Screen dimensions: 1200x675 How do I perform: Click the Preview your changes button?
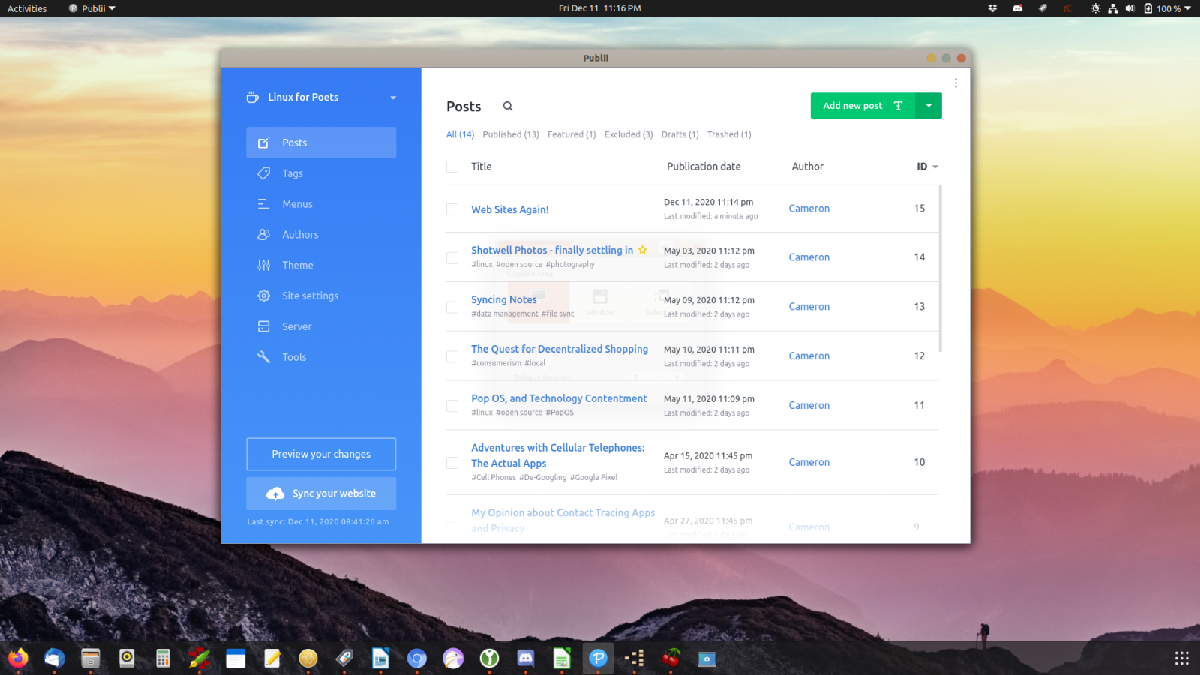tap(321, 454)
